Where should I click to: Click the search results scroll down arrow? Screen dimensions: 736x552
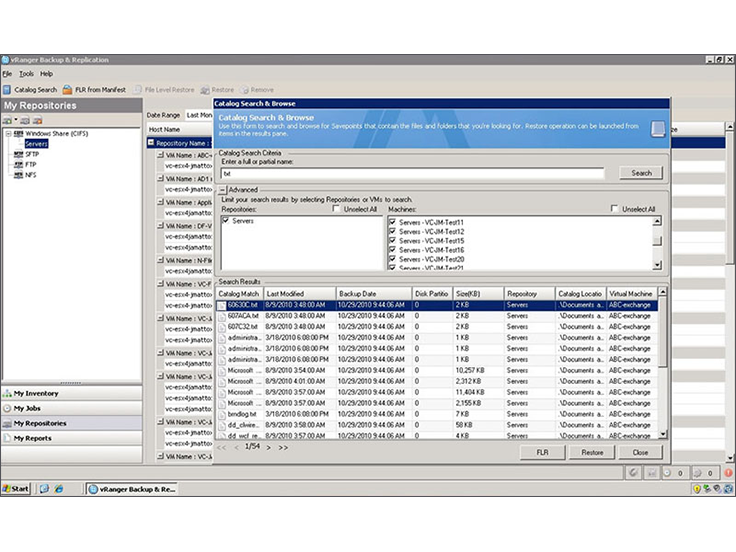pos(662,435)
